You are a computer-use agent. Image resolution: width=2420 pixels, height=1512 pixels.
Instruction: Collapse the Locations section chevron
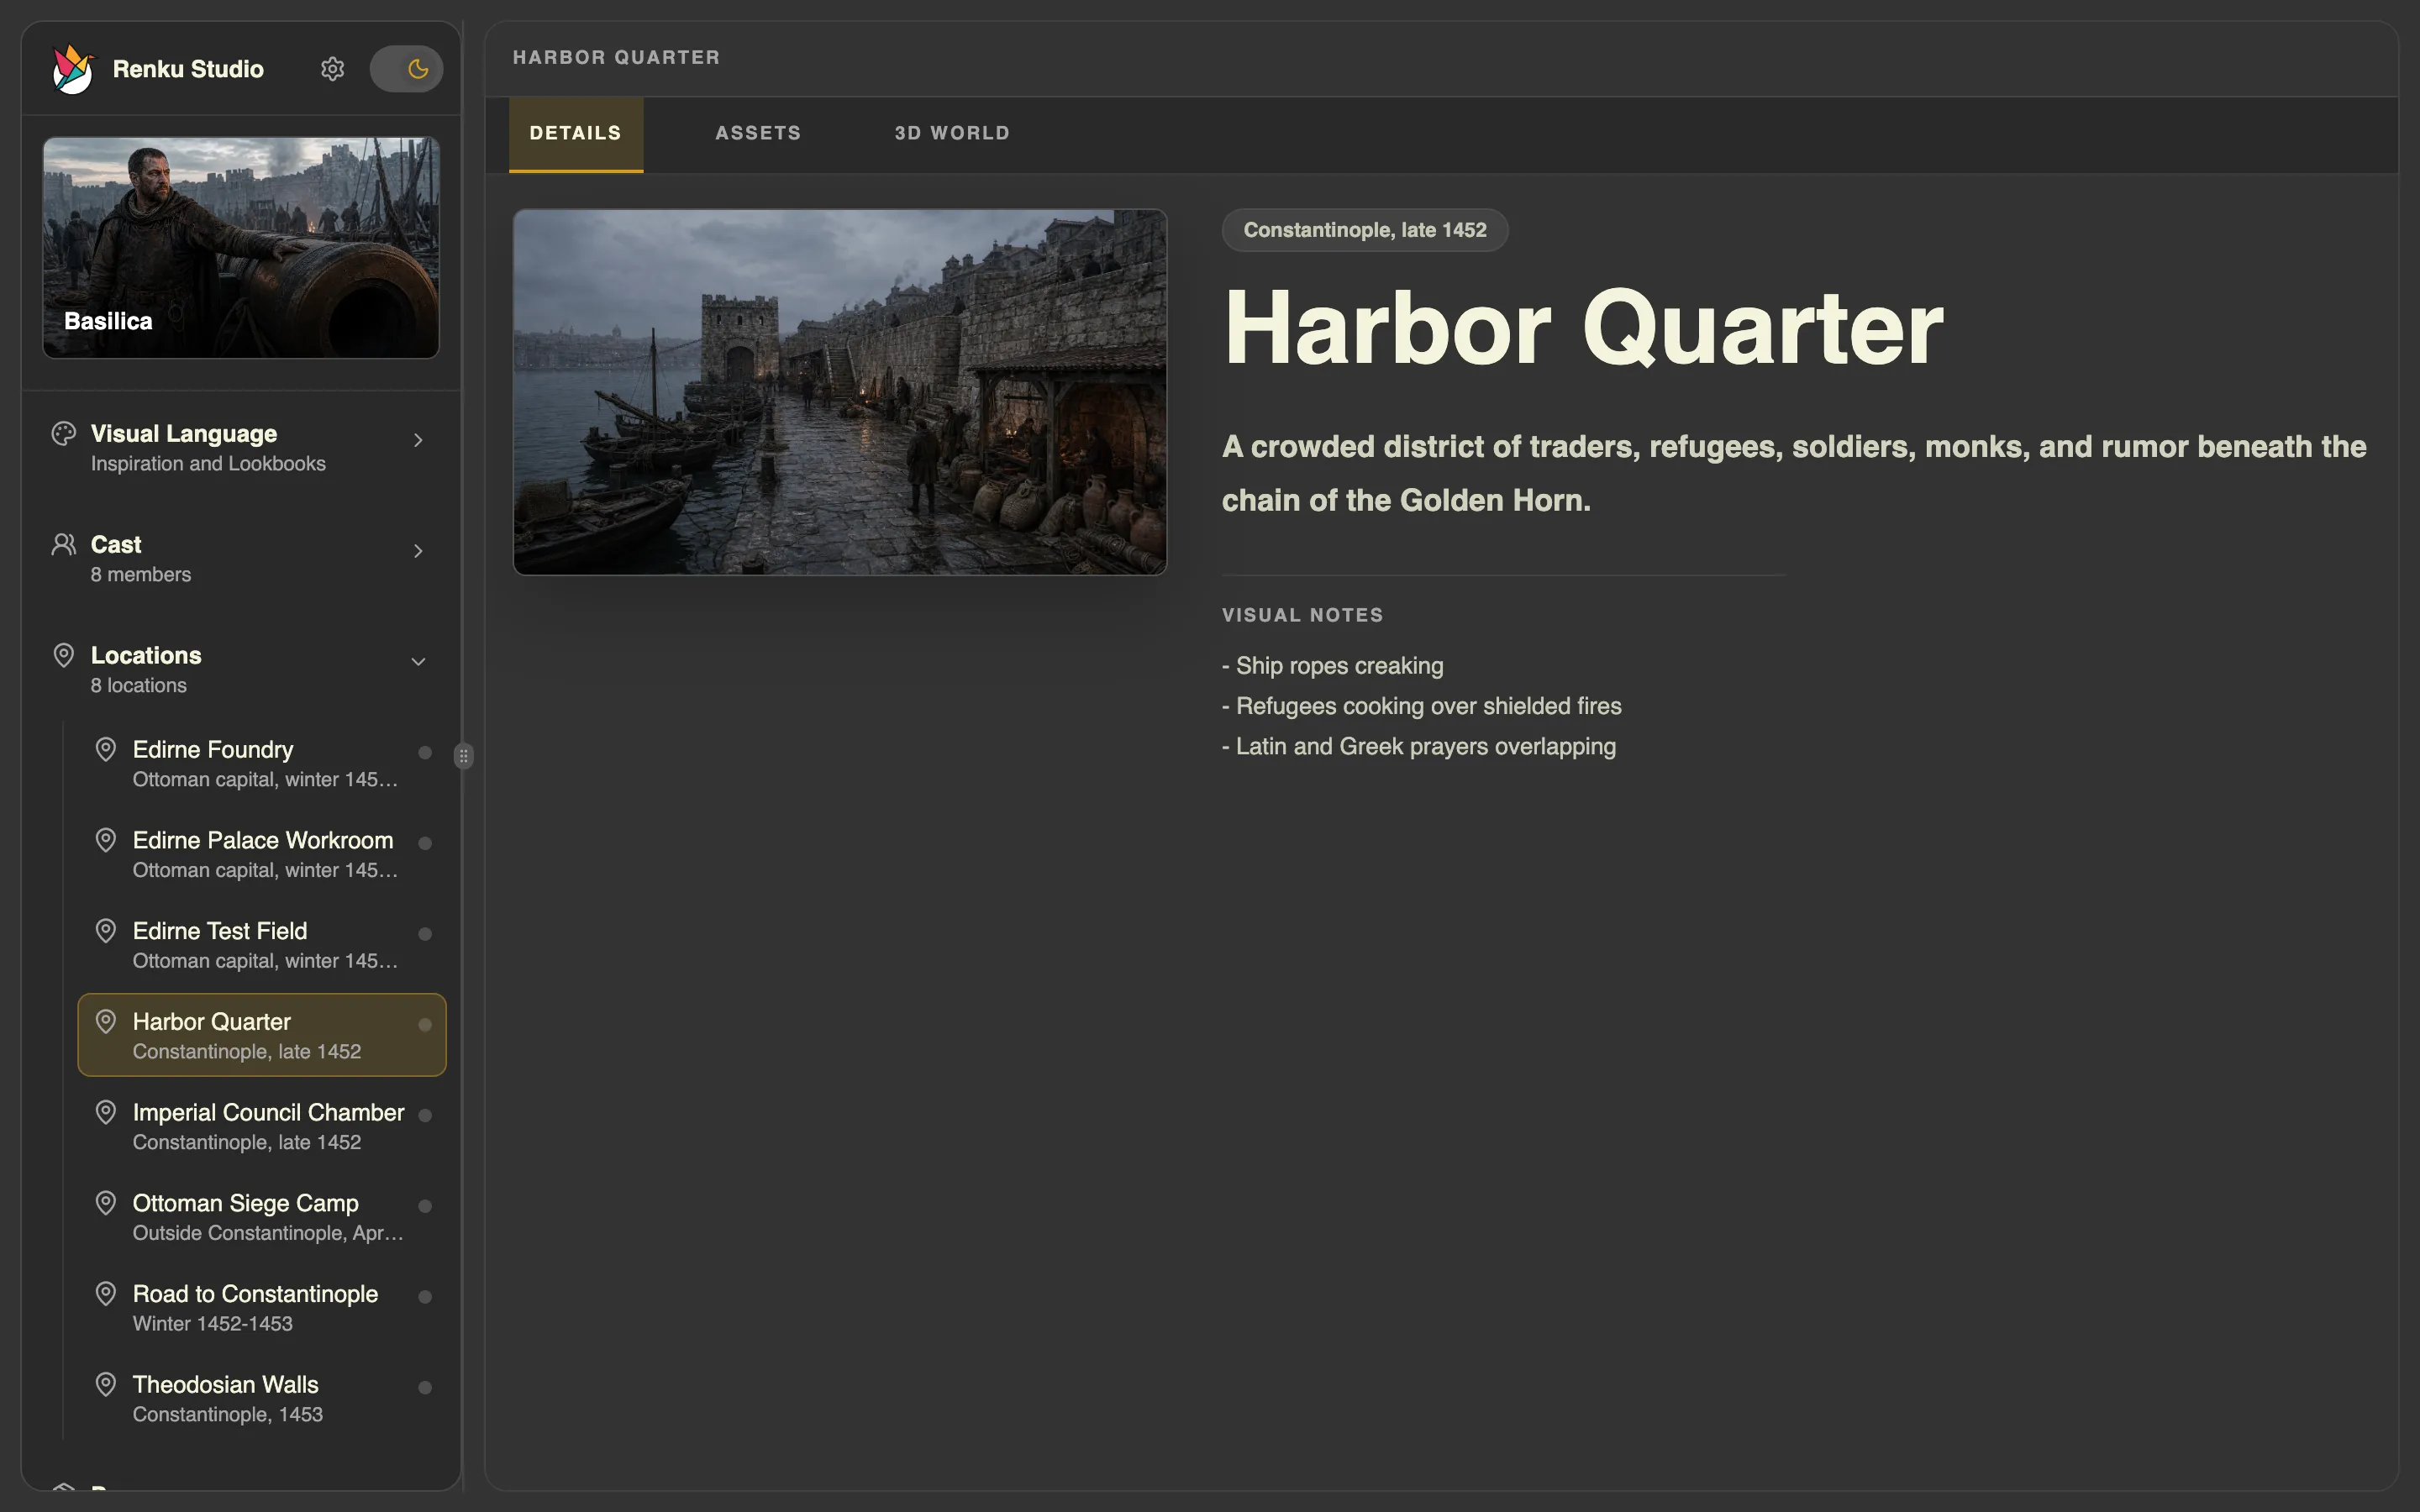418,662
